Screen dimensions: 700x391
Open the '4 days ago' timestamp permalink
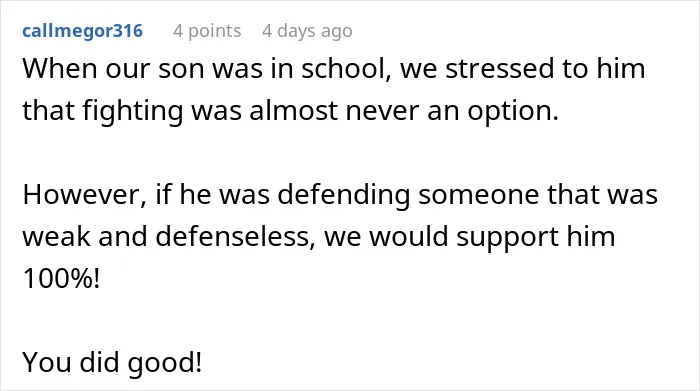tap(307, 31)
